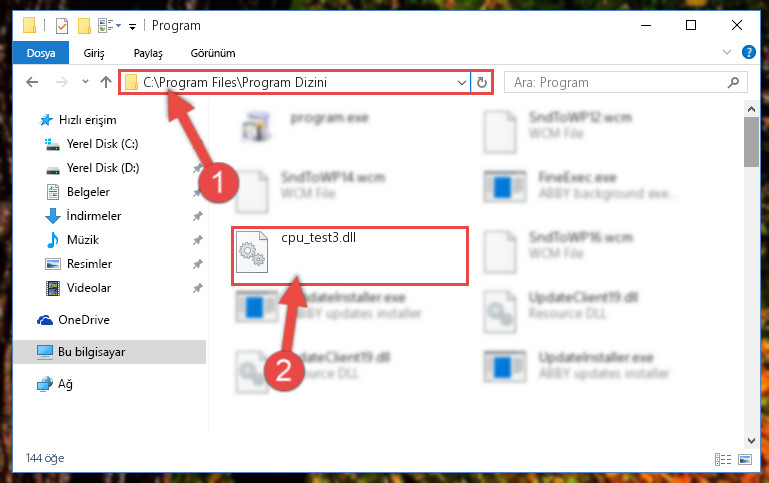This screenshot has width=769, height=483.
Task: Click the Properties quick access icon
Action: click(x=62, y=25)
